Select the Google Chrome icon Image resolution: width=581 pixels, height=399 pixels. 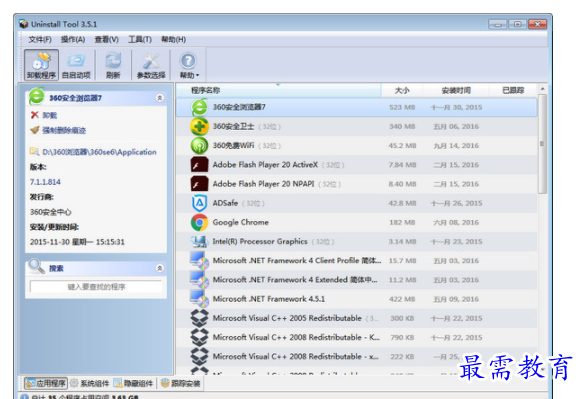pos(199,222)
